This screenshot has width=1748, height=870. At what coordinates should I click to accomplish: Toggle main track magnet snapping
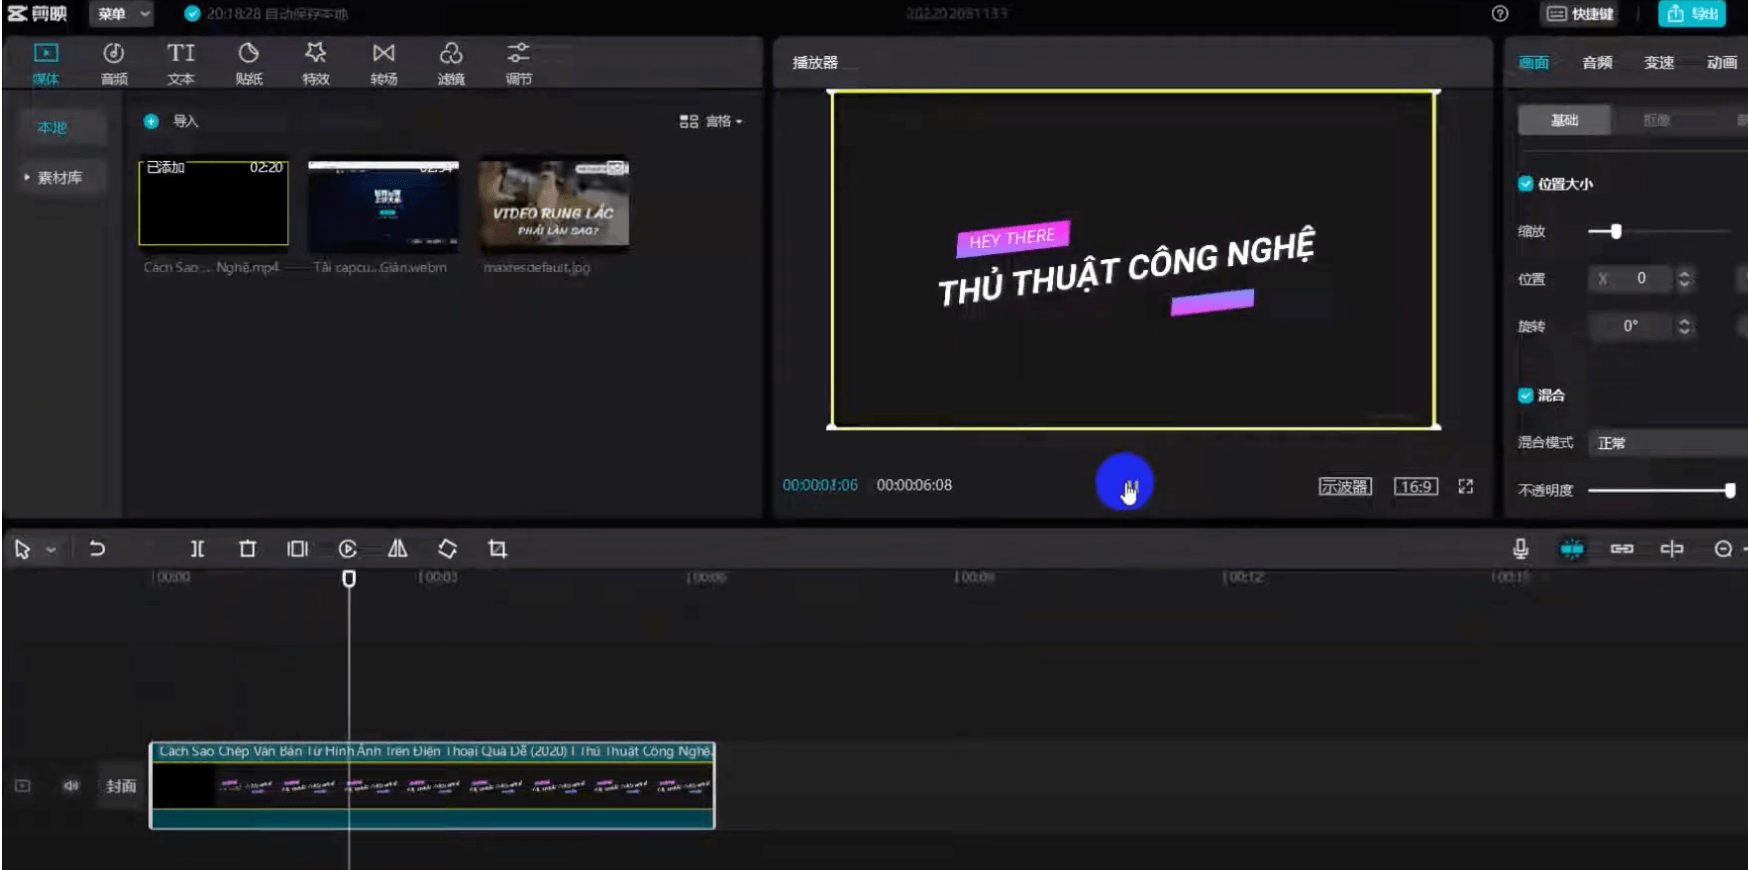tap(1572, 548)
